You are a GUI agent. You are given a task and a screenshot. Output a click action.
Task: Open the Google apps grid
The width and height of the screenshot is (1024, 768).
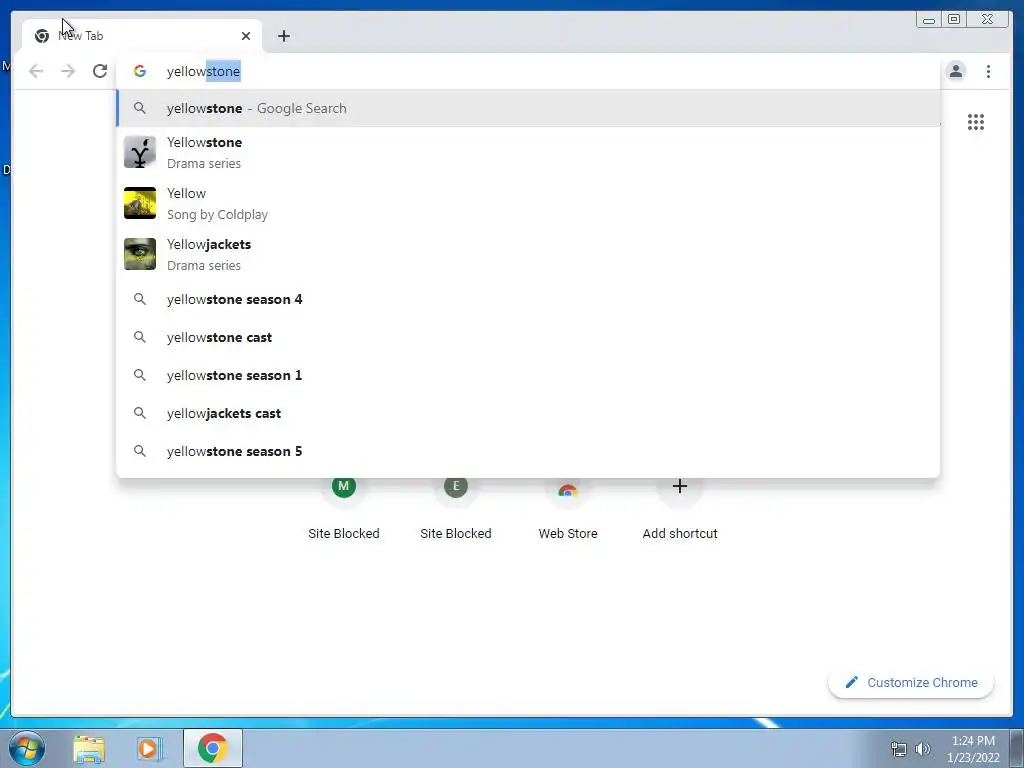[976, 122]
